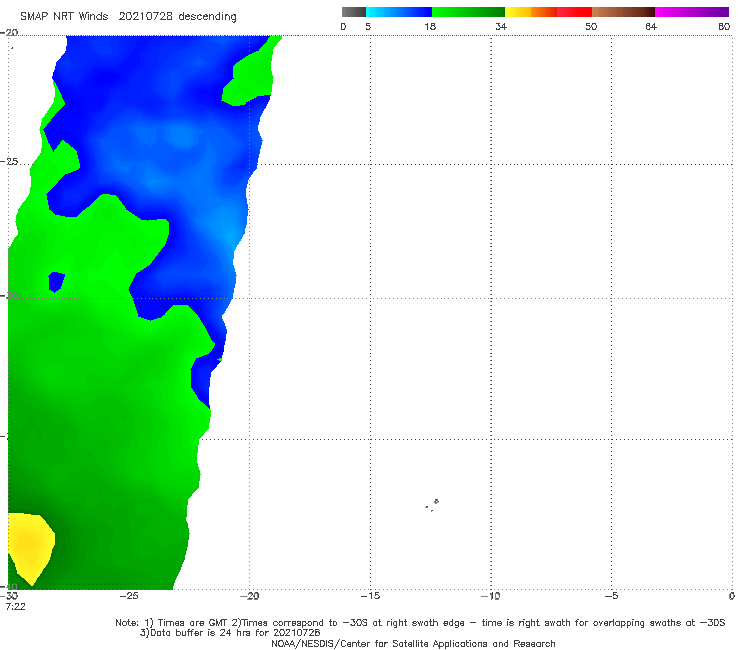Viewport: 740px width, 650px height.
Task: Click the color bar tick label "18"
Action: (x=430, y=26)
